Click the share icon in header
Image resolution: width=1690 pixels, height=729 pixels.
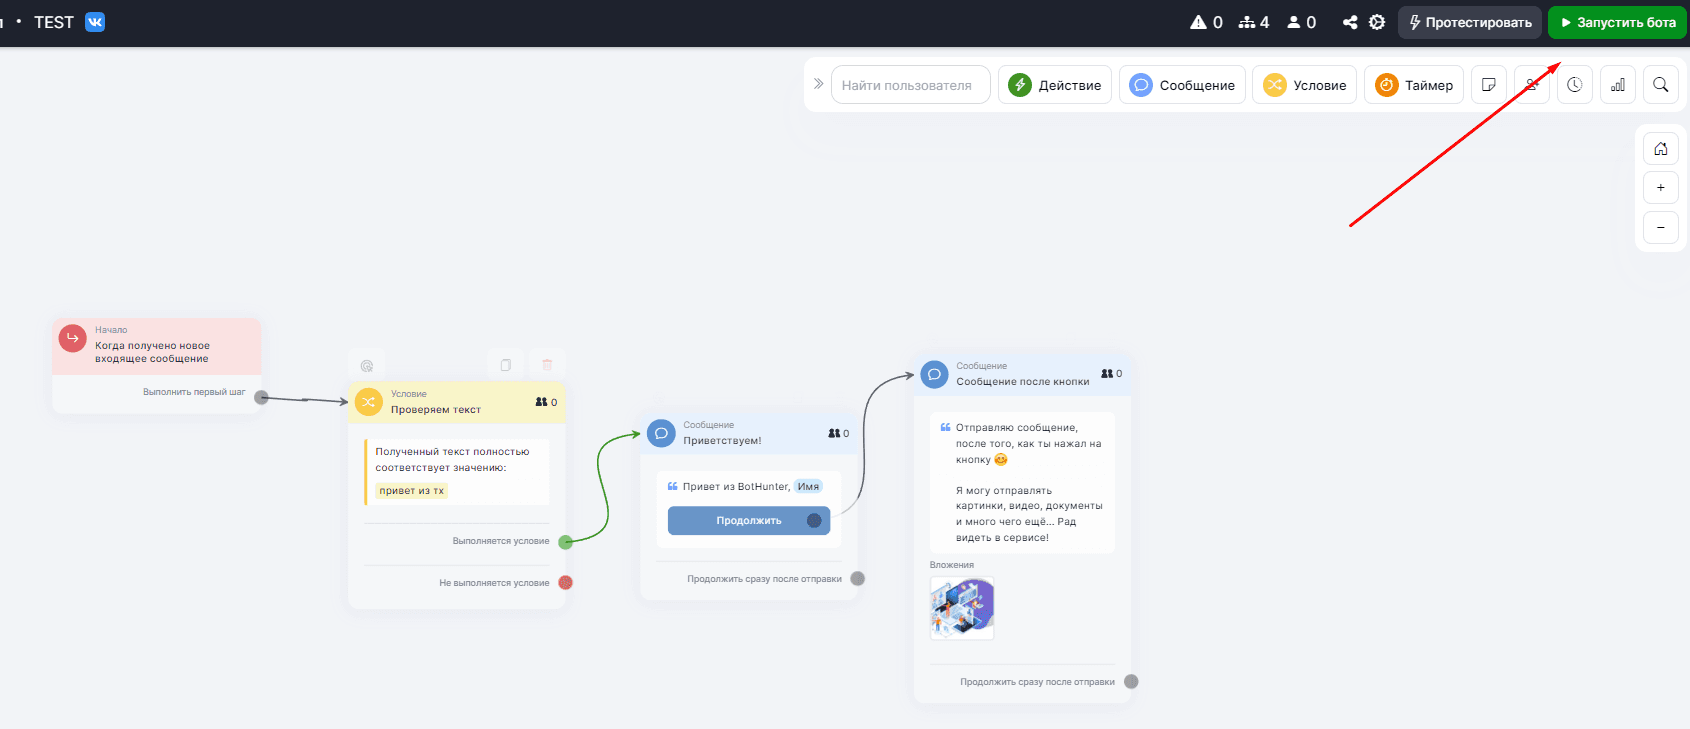[1350, 22]
